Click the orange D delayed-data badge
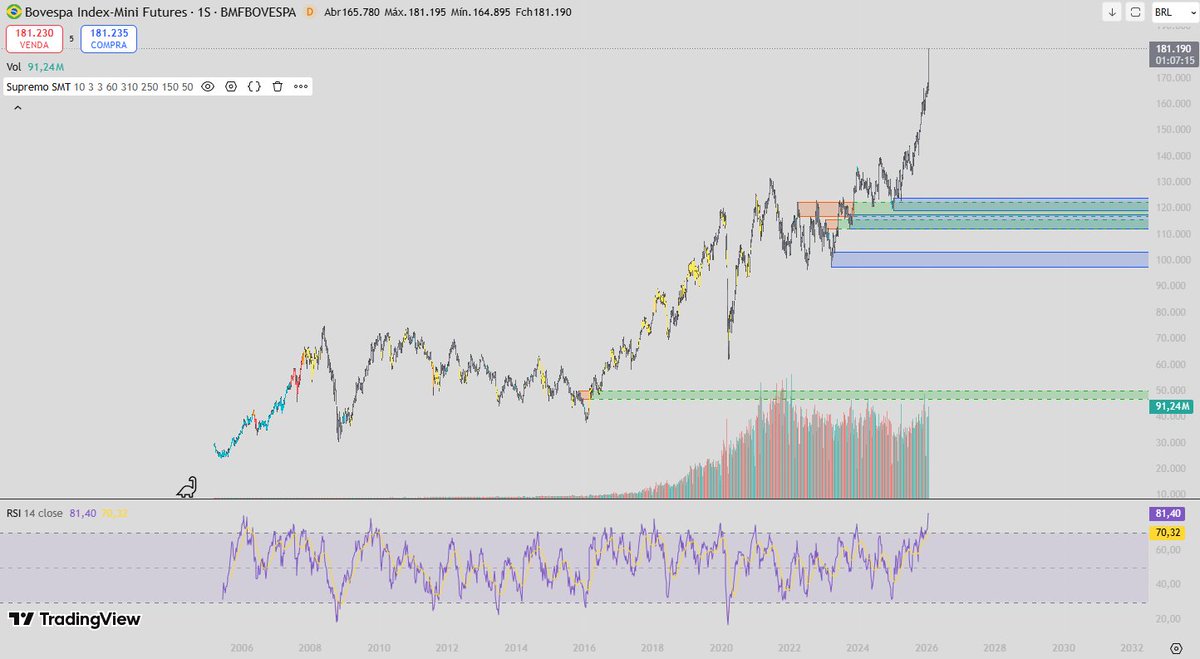Viewport: 1200px width, 659px height. click(309, 12)
